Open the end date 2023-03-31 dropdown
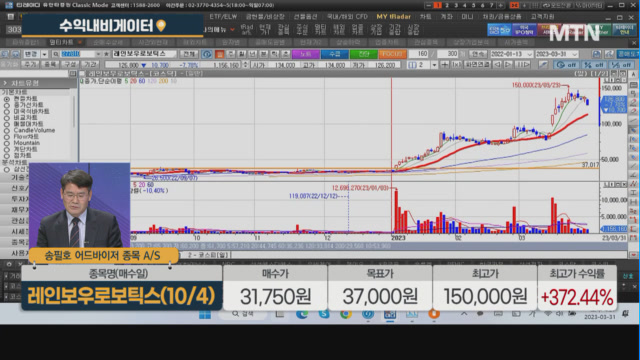 (x=575, y=54)
